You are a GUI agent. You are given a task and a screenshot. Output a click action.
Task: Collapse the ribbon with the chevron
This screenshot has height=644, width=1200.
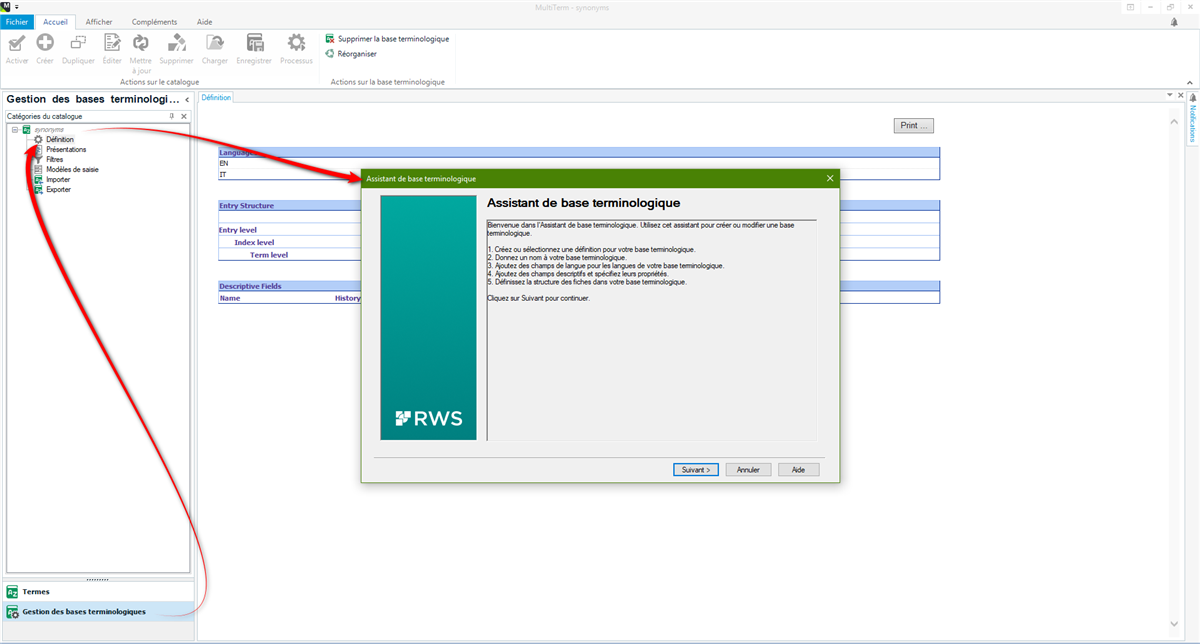[1190, 82]
